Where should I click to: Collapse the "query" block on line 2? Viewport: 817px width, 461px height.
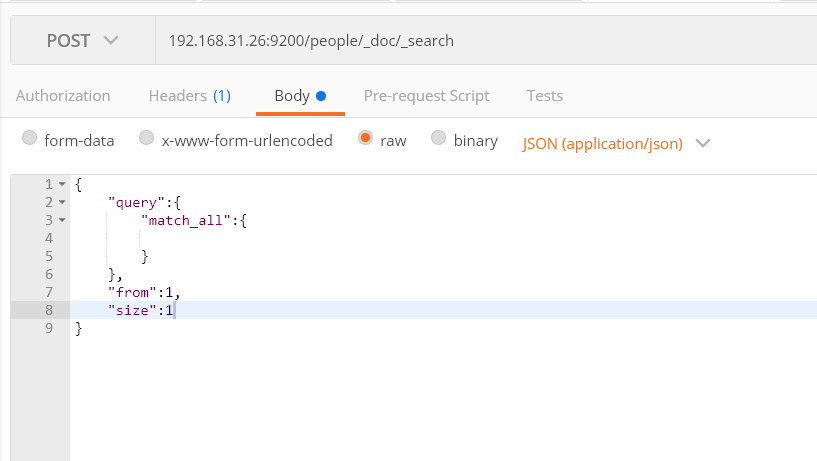tap(62, 203)
